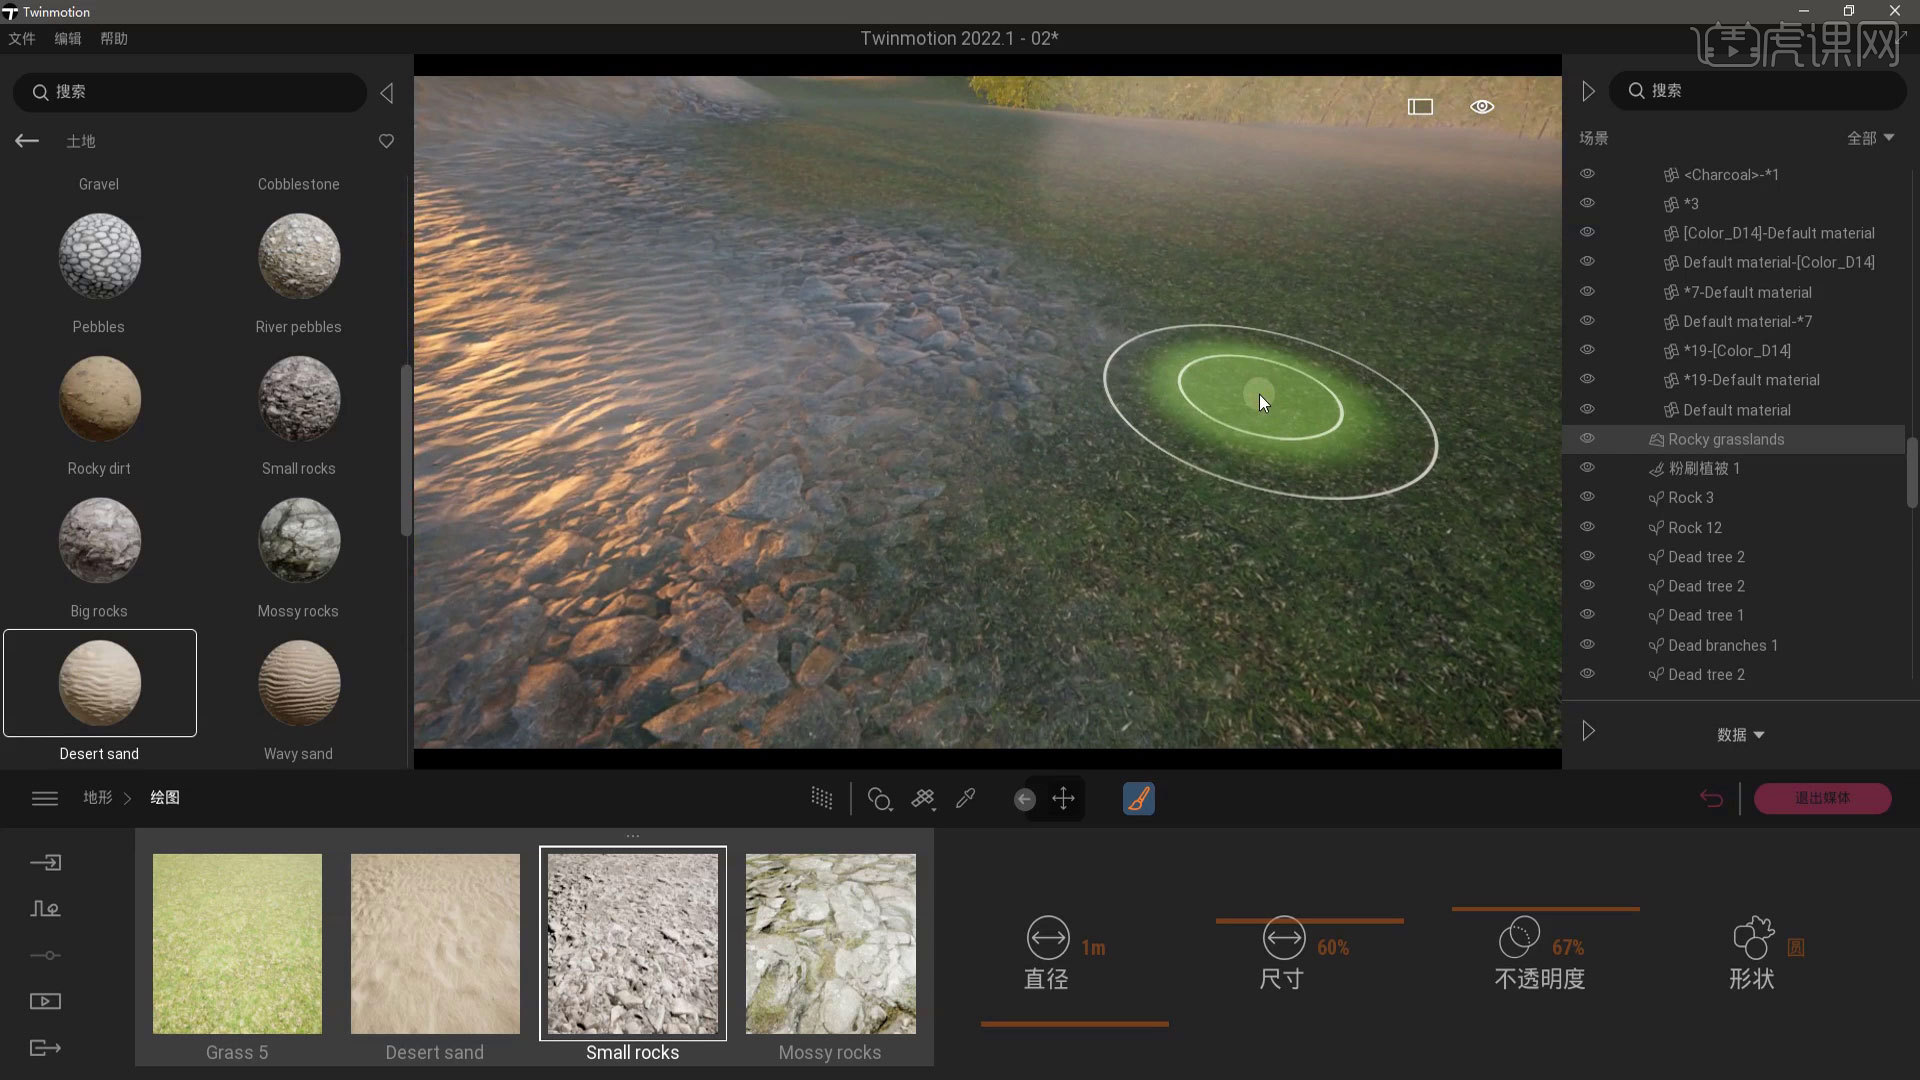Open the hamburger menu near 地形

[45, 798]
